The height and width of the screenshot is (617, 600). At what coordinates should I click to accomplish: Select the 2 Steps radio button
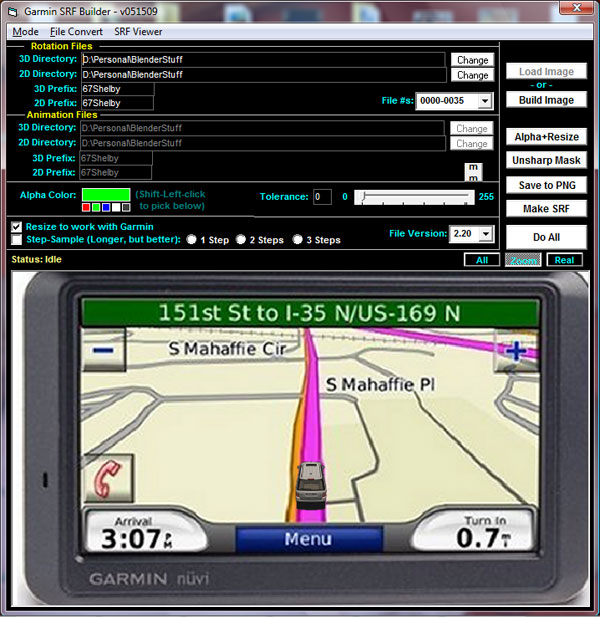241,239
